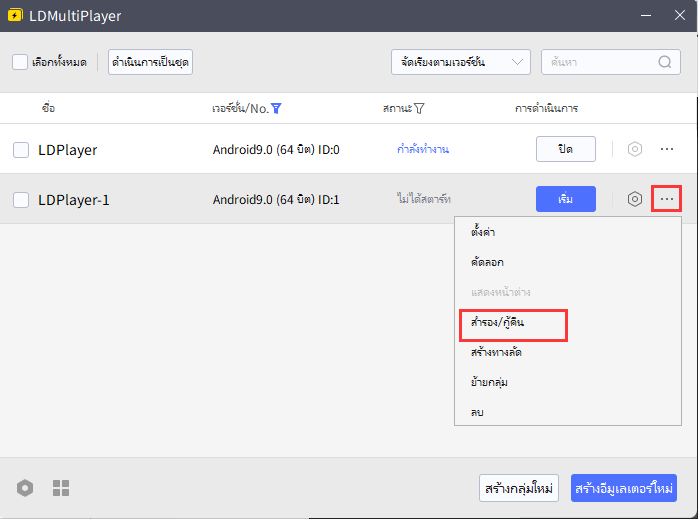
Task: Click the ชื่อ column header
Action: coord(48,108)
